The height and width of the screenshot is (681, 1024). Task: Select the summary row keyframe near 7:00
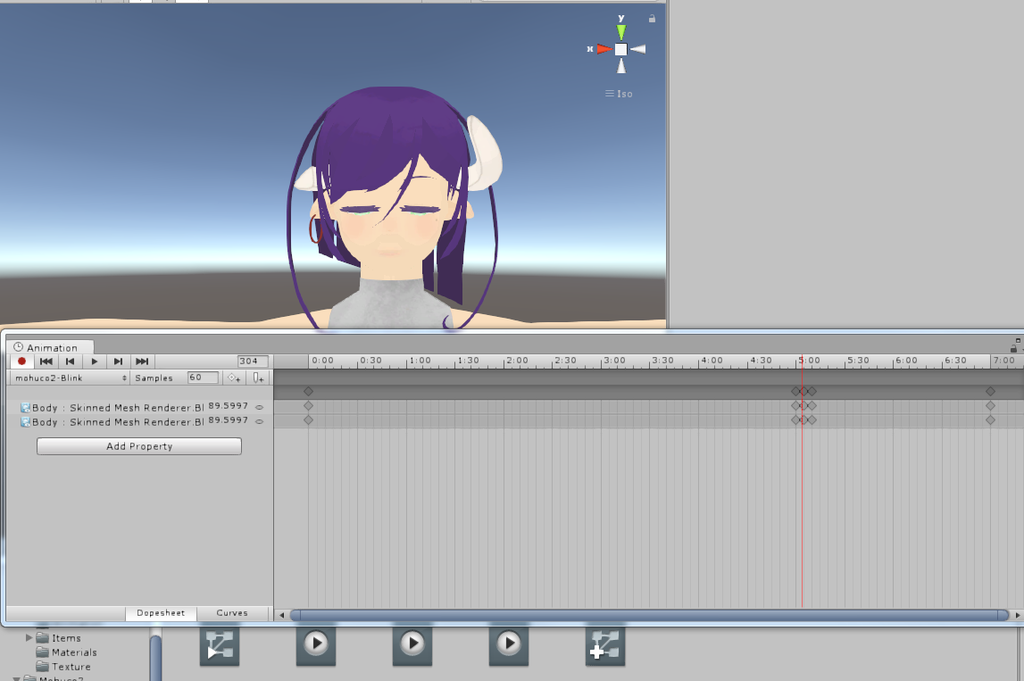pos(991,391)
